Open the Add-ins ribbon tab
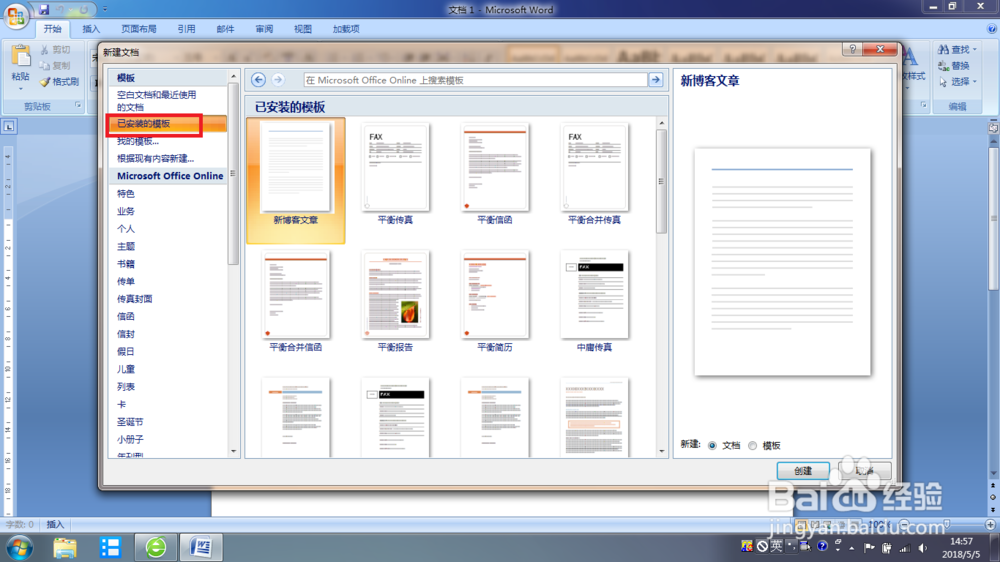The width and height of the screenshot is (1000, 562). click(346, 29)
